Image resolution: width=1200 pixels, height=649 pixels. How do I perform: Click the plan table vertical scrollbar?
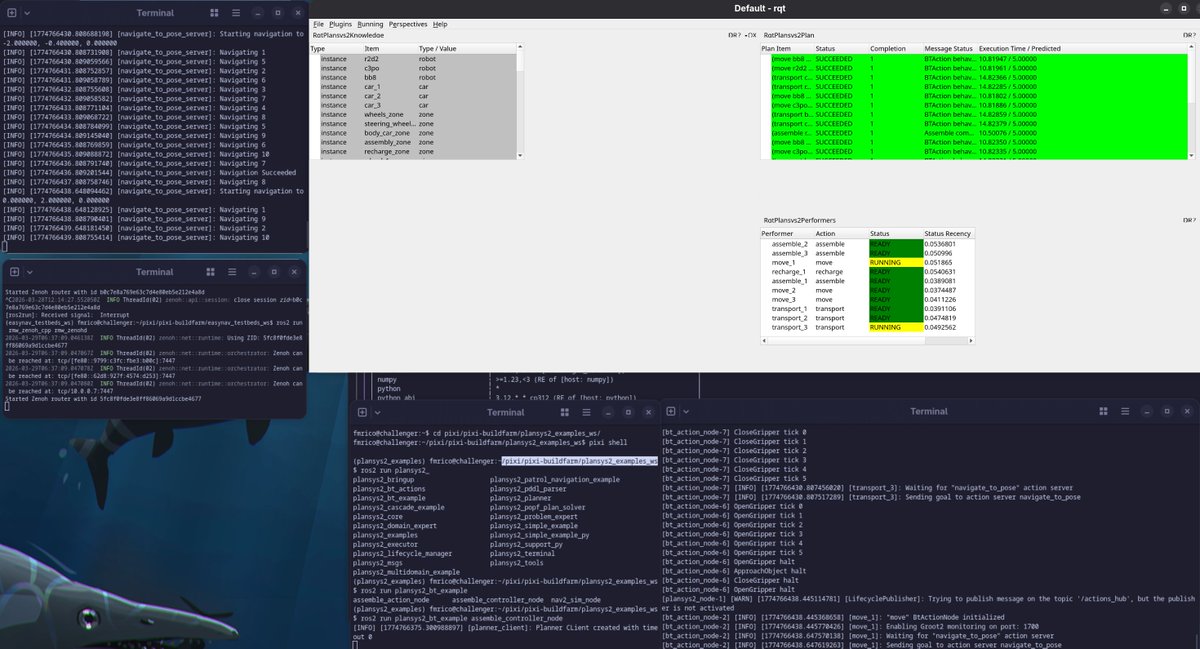1192,100
